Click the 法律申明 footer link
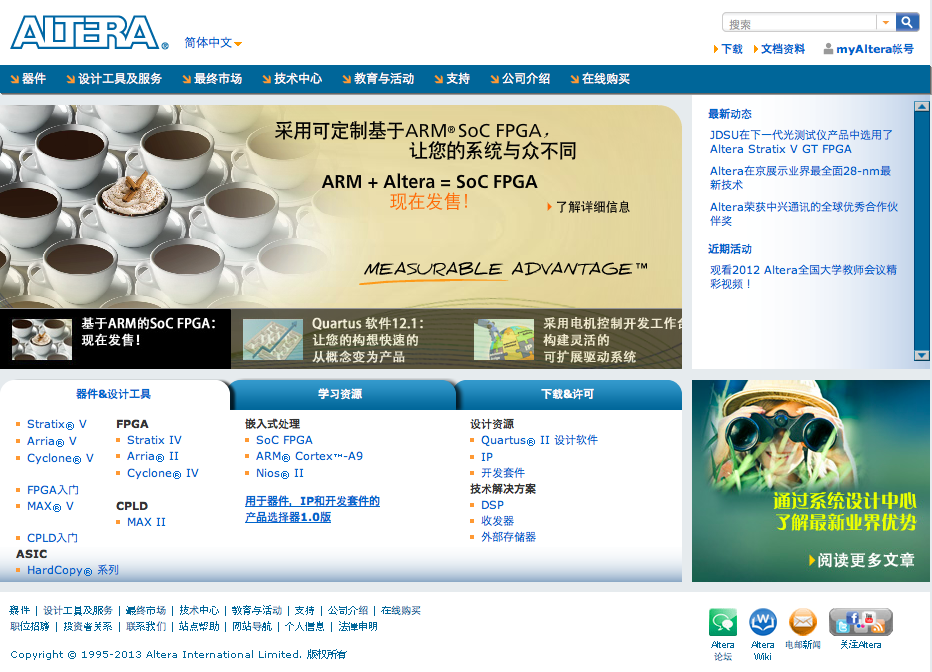The image size is (932, 672). click(358, 626)
